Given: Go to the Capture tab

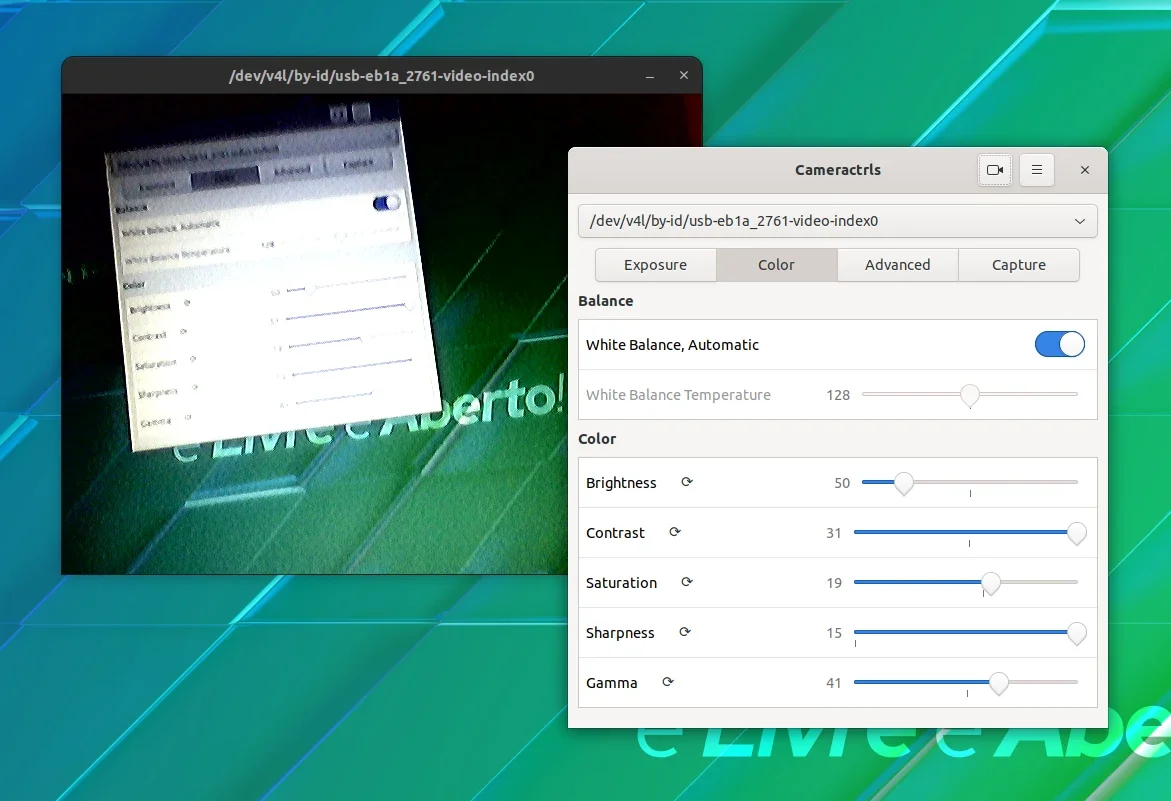Looking at the screenshot, I should coord(1019,265).
